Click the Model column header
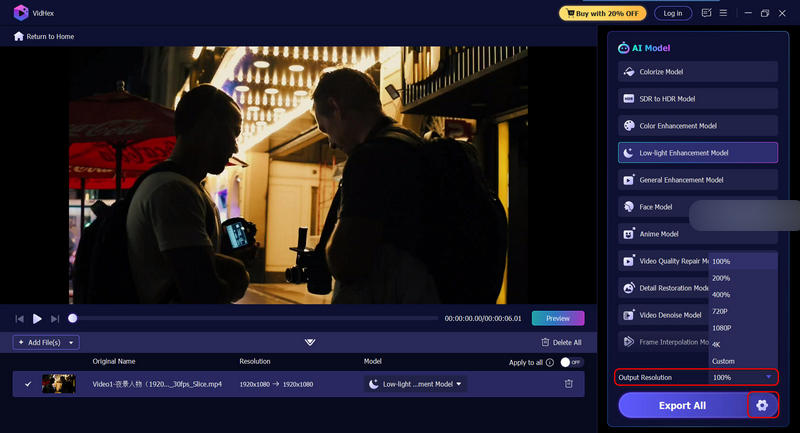The width and height of the screenshot is (800, 433). point(372,361)
